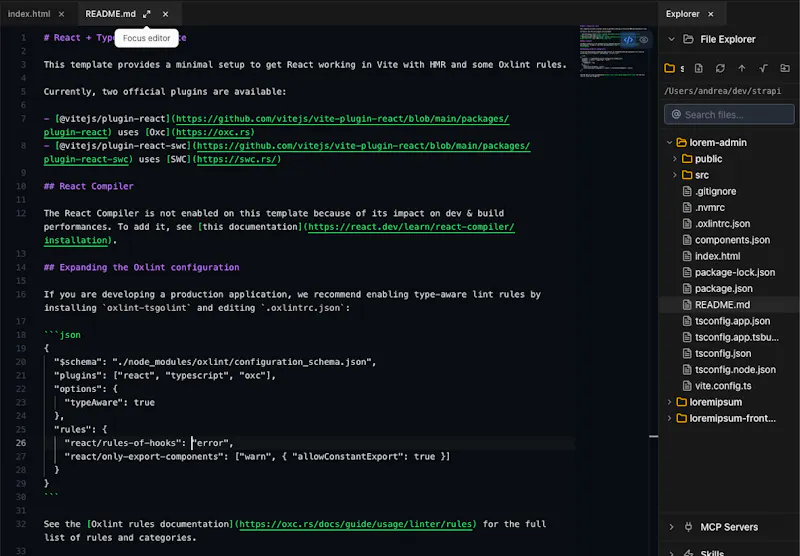
Task: Click the src folder icon
Action: [x=687, y=175]
